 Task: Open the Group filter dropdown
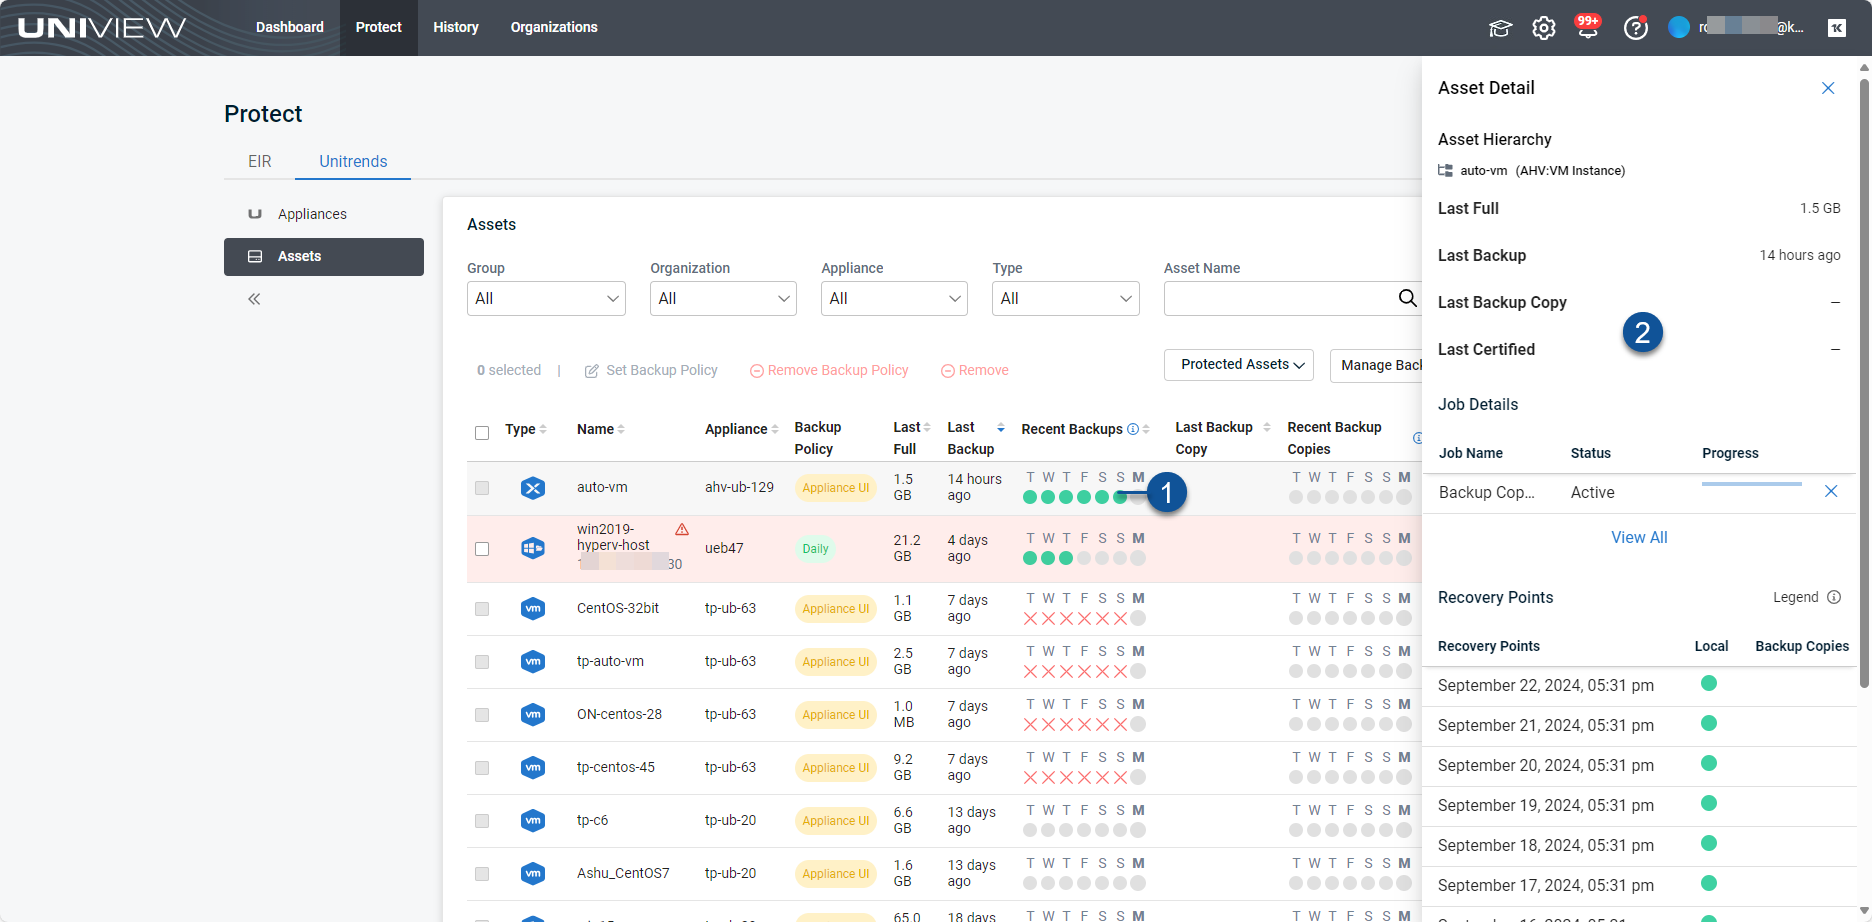tap(546, 298)
